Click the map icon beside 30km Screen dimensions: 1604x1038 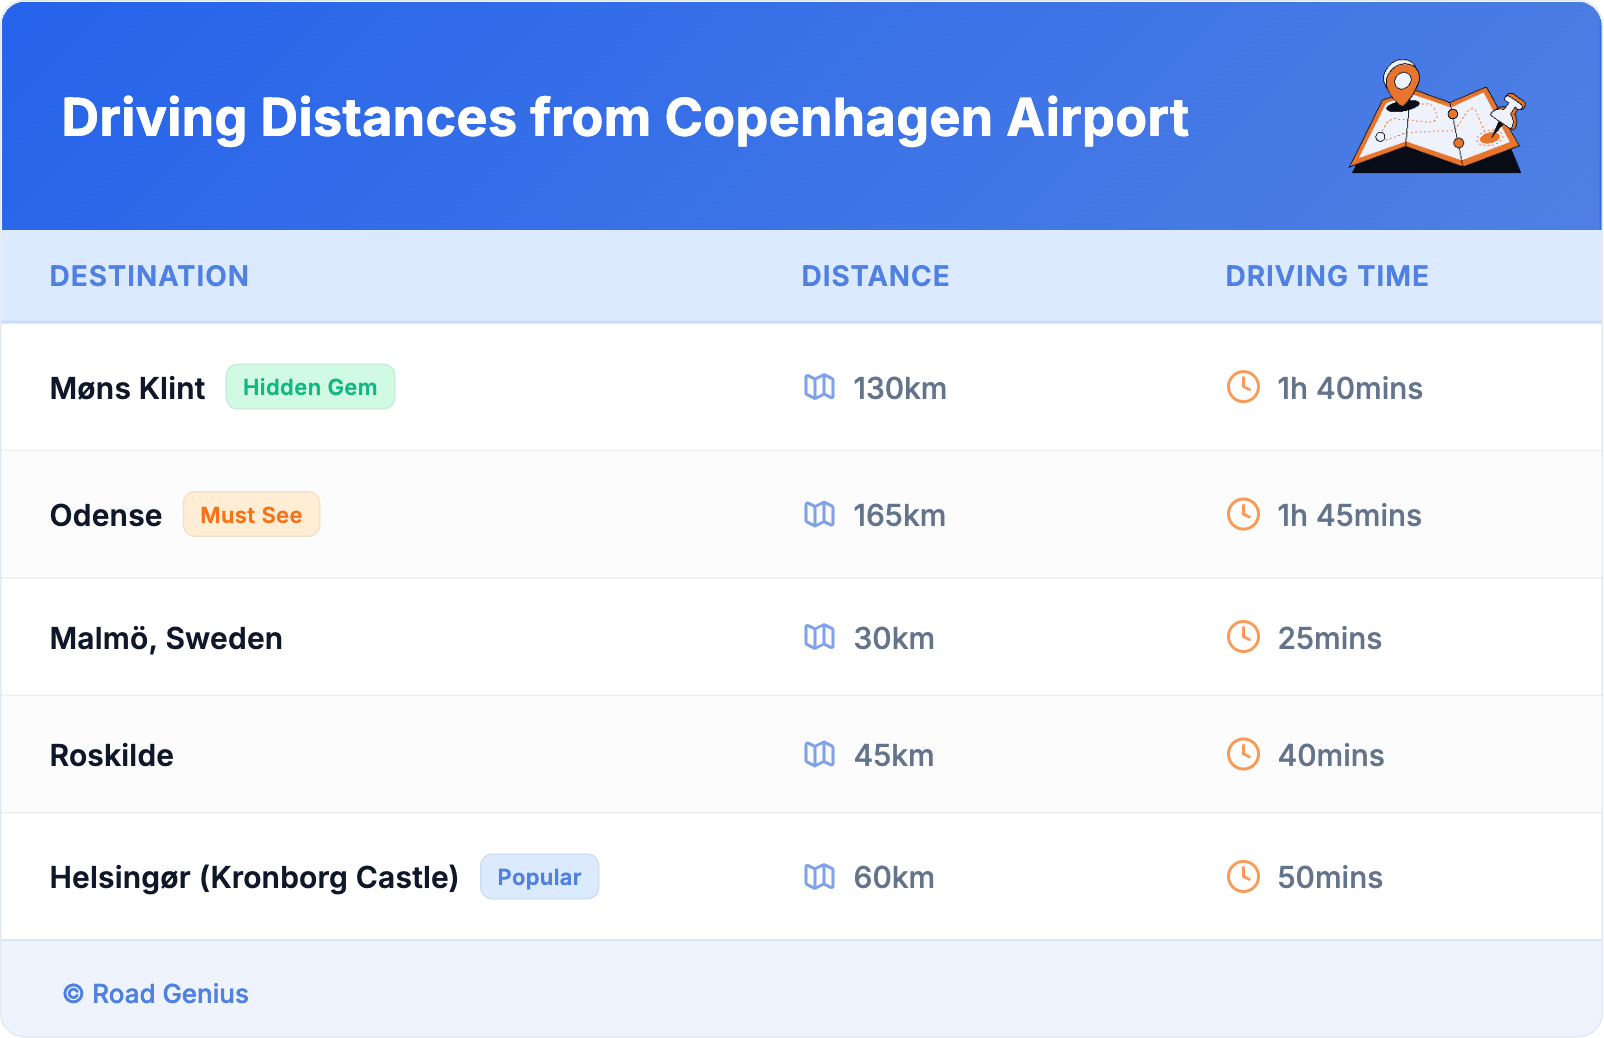[819, 637]
